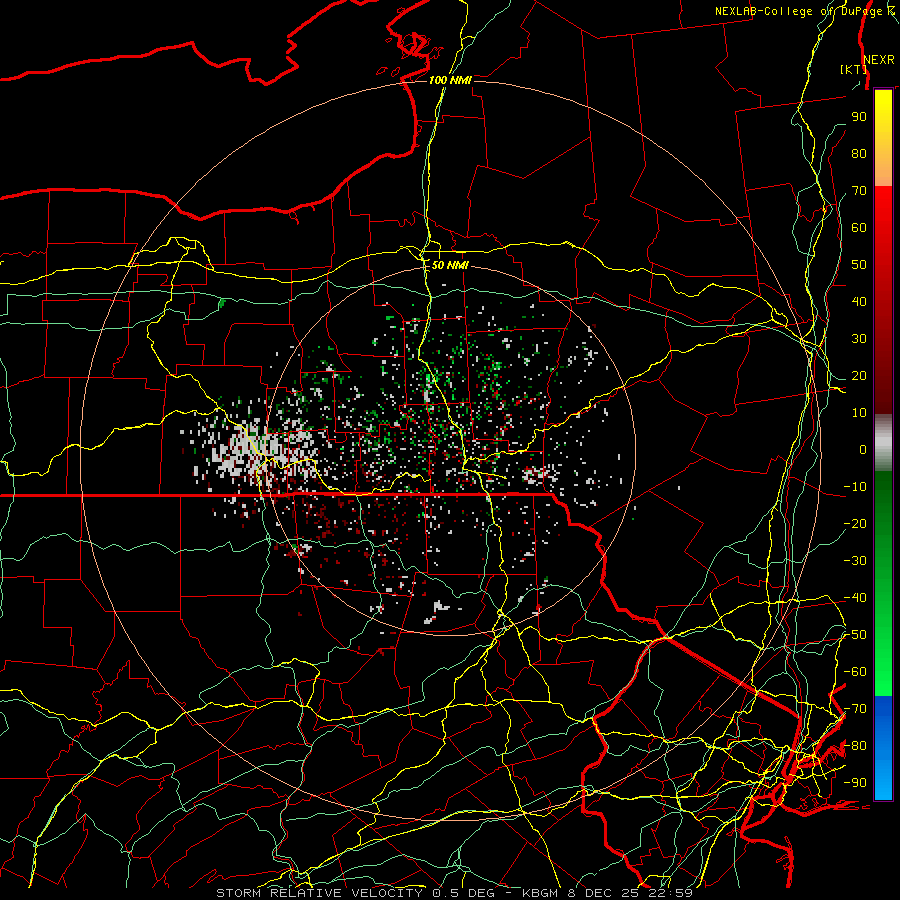
Task: Click the positive 90 scale label
Action: coord(859,117)
